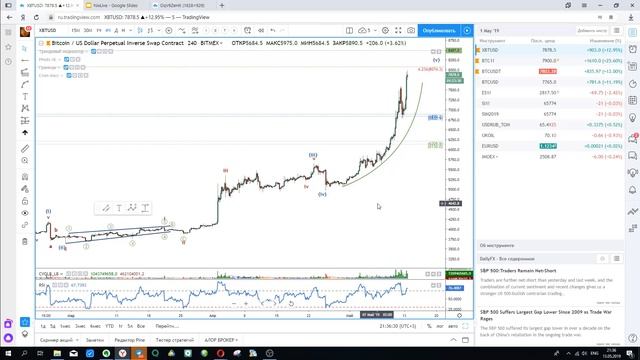Open the chart layout selector icon
The image size is (640, 360).
(349, 31)
